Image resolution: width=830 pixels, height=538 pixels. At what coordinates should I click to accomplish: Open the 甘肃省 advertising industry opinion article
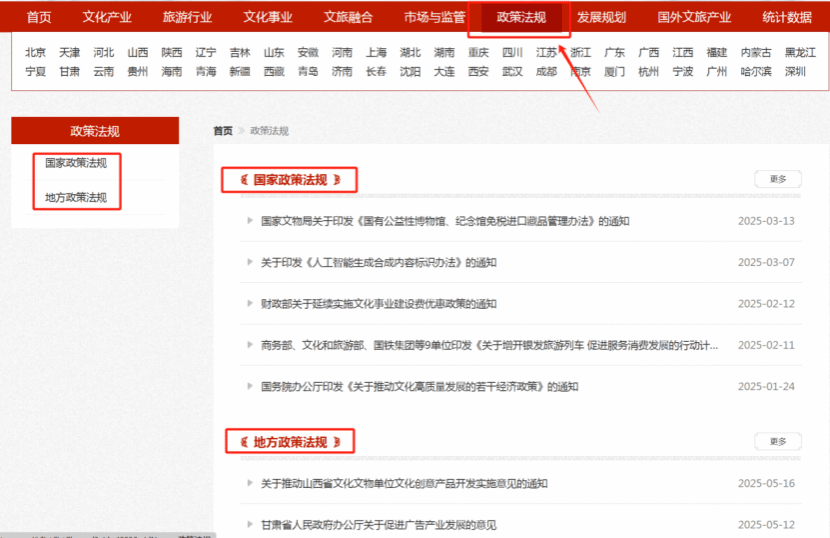(378, 525)
